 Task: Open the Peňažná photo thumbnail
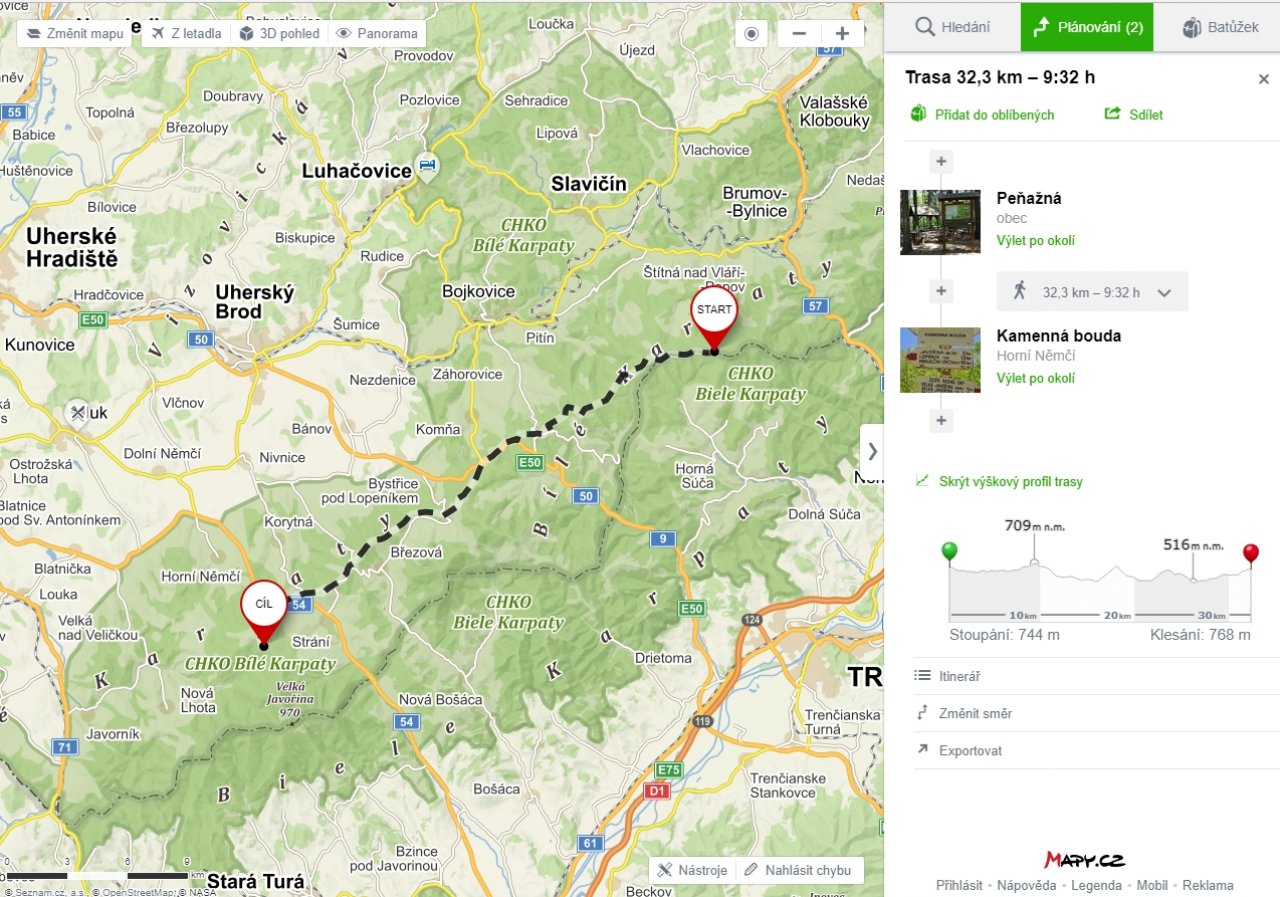coord(940,222)
